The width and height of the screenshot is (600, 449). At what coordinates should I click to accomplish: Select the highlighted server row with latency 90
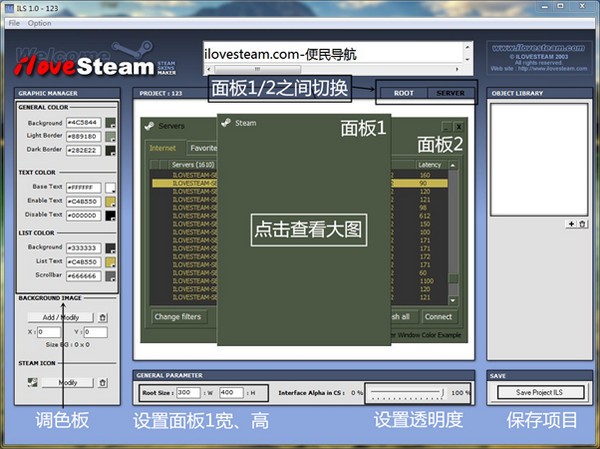[300, 183]
